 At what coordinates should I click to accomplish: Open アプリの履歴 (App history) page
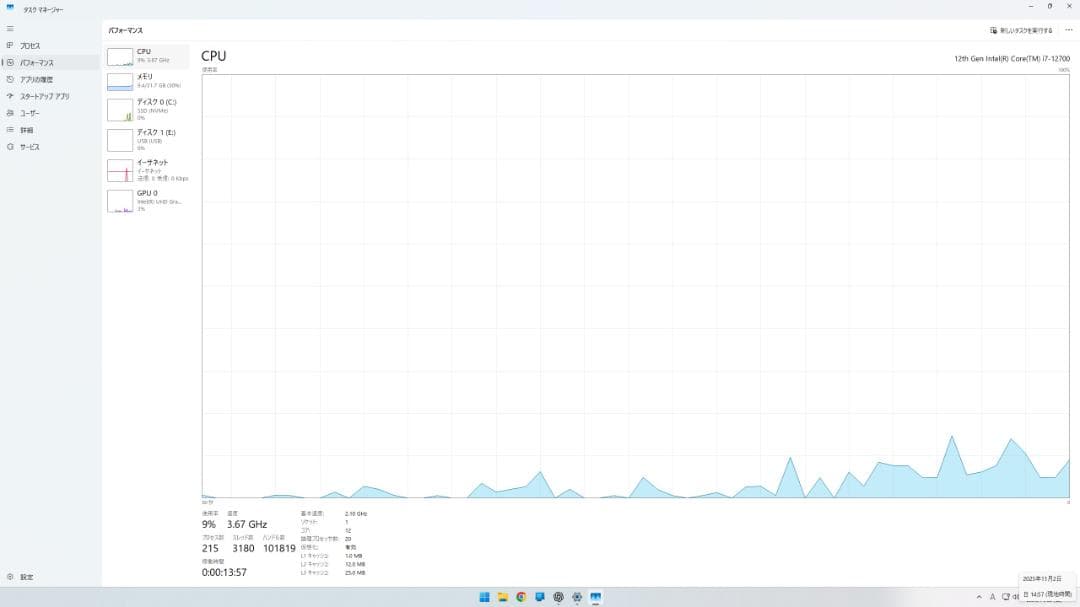click(x=36, y=80)
